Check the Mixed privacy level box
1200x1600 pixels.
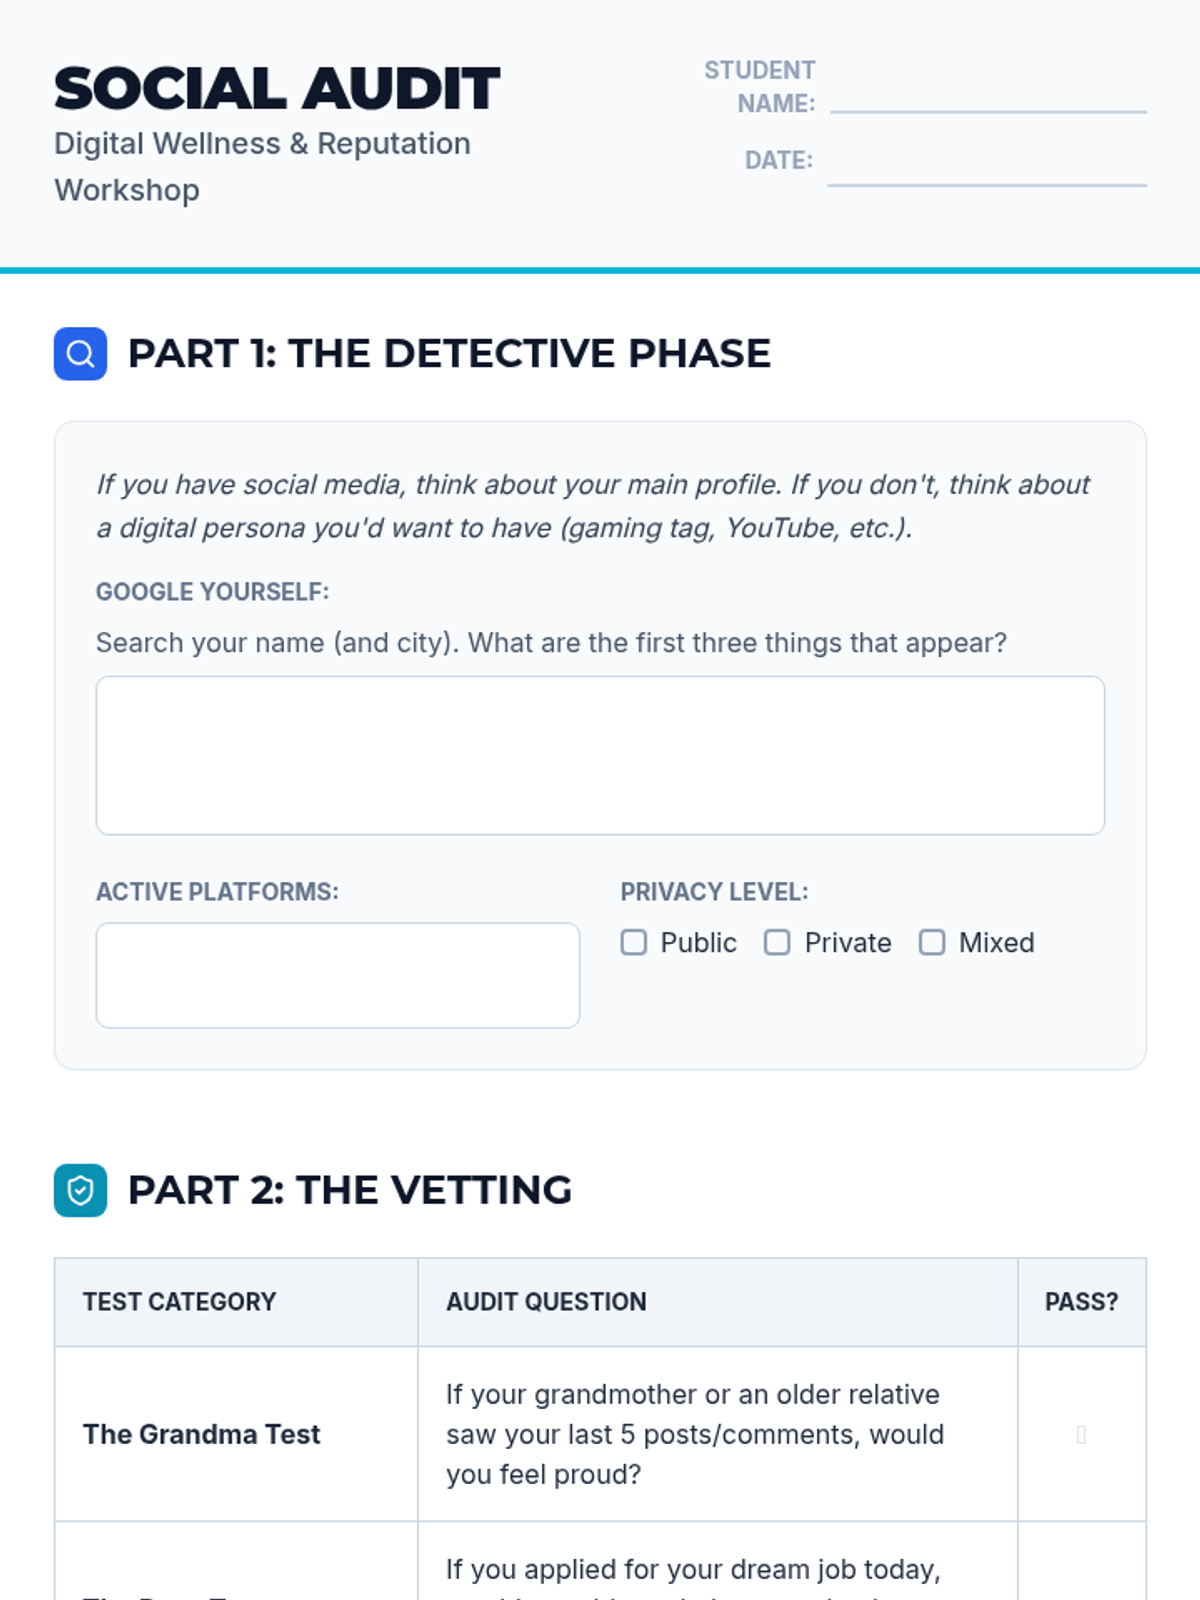point(932,943)
